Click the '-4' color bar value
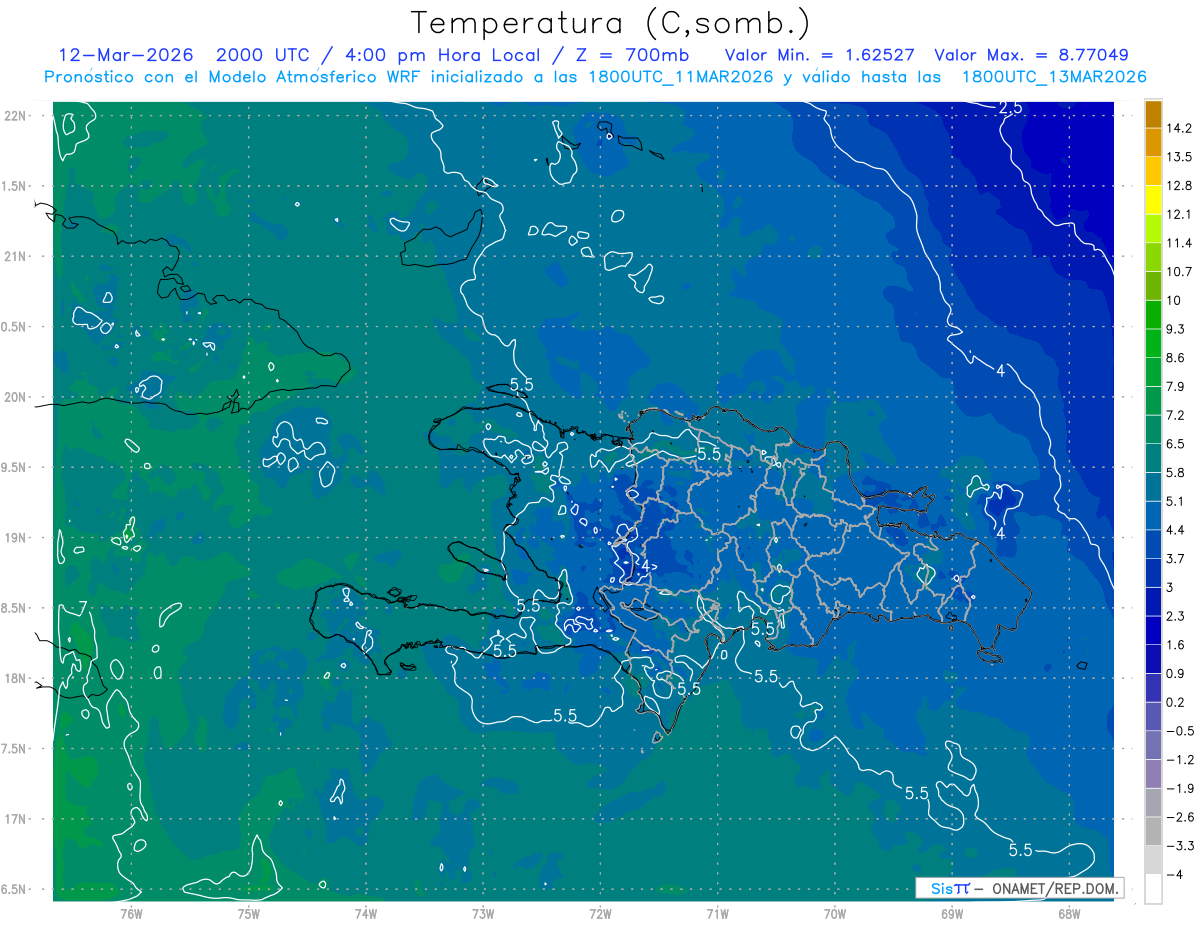This screenshot has width=1200, height=927. tap(1173, 874)
